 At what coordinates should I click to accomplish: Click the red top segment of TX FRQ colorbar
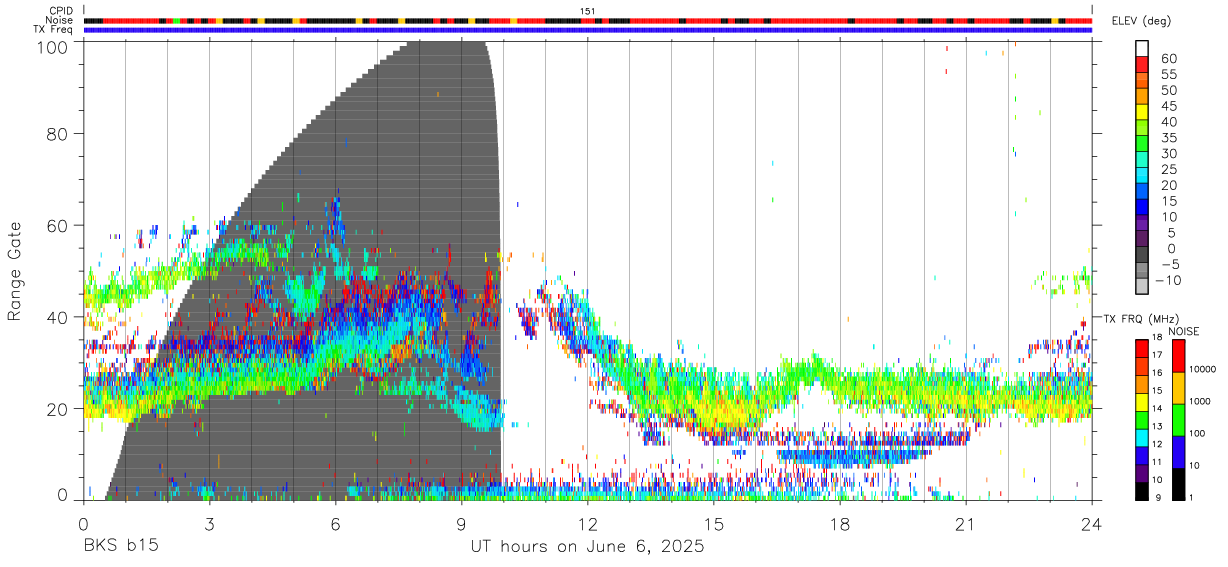1141,347
